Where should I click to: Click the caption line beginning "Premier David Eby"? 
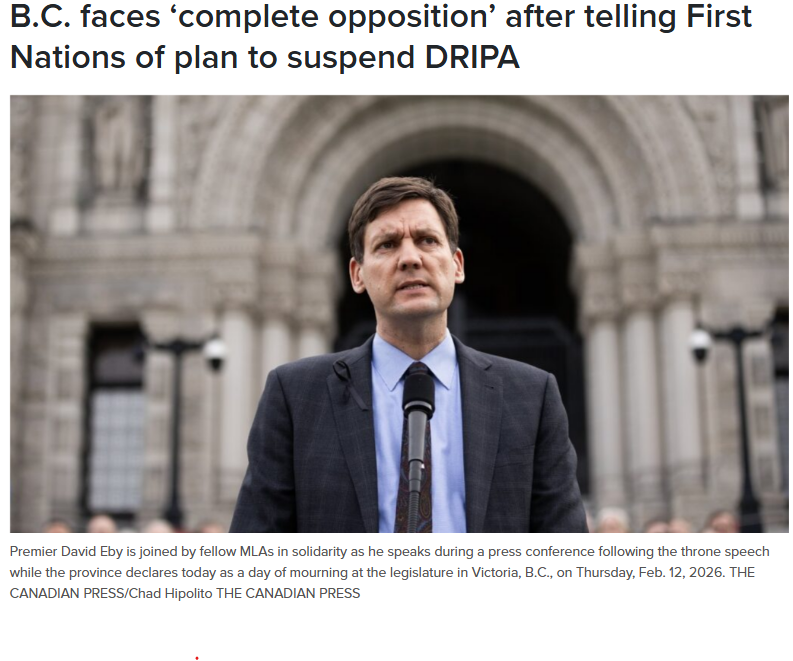pyautogui.click(x=389, y=551)
